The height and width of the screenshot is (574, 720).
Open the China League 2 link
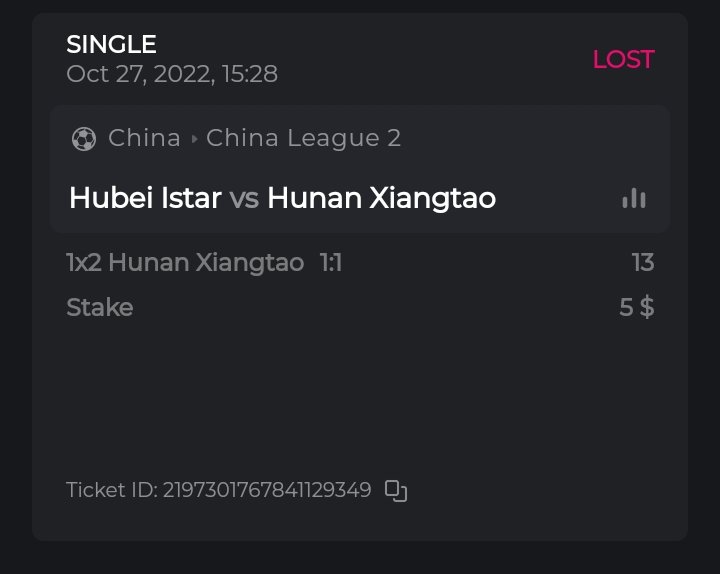pos(303,138)
